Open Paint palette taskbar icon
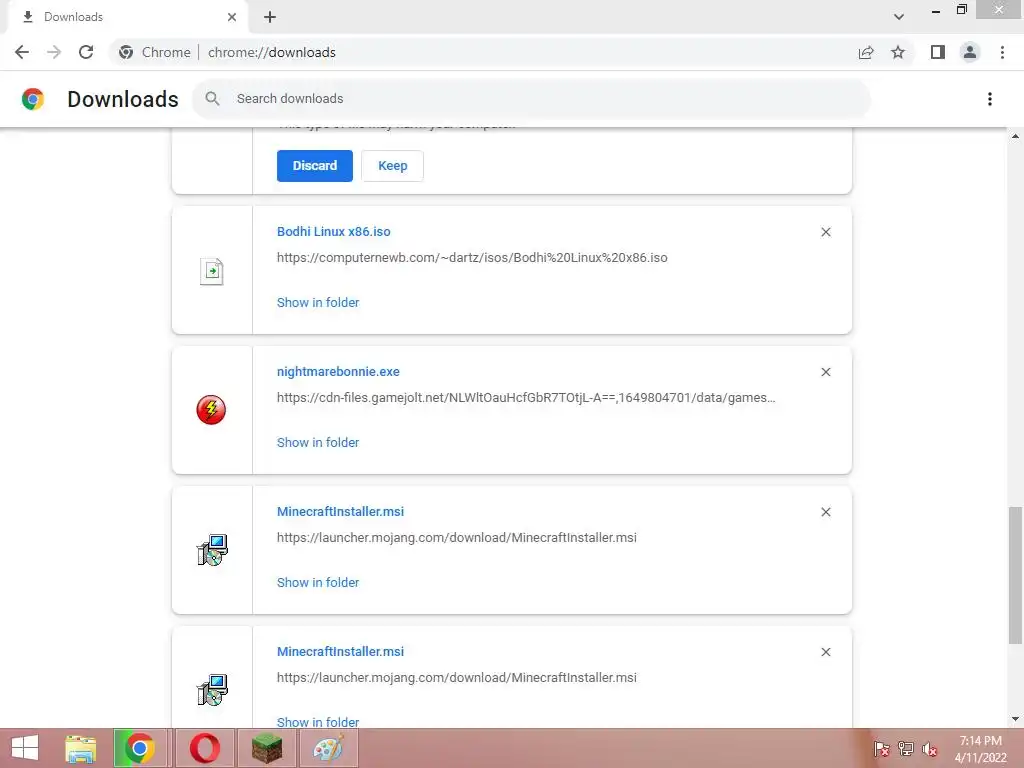1024x768 pixels. [328, 748]
